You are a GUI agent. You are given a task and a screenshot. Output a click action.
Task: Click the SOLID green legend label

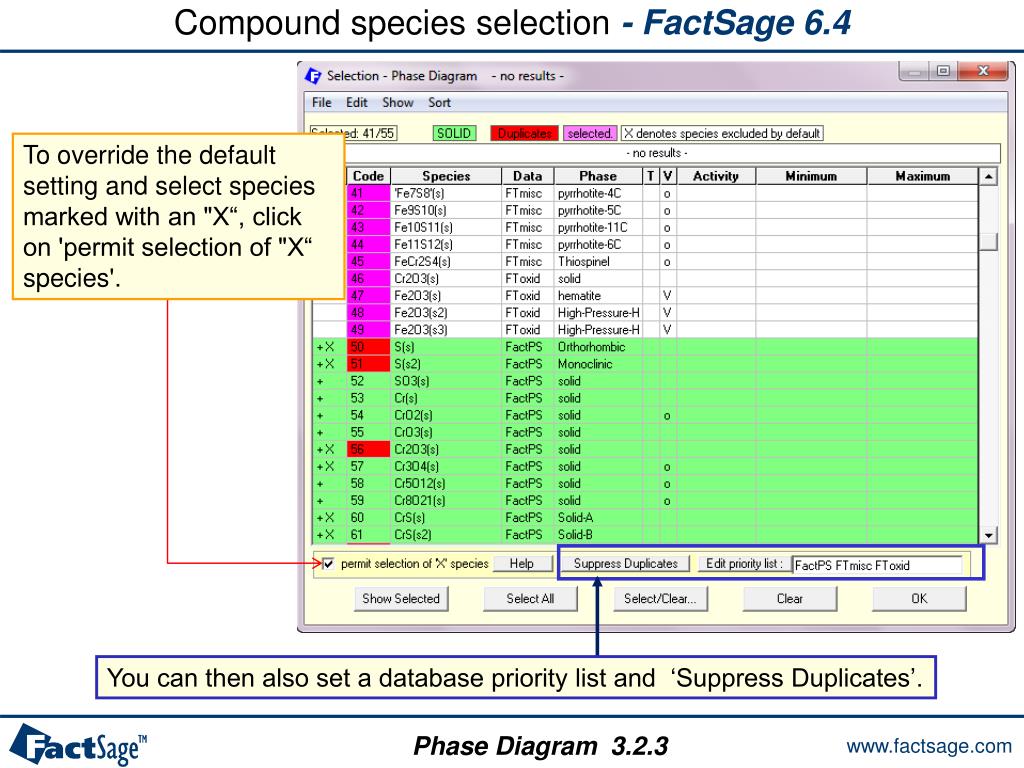click(x=454, y=133)
